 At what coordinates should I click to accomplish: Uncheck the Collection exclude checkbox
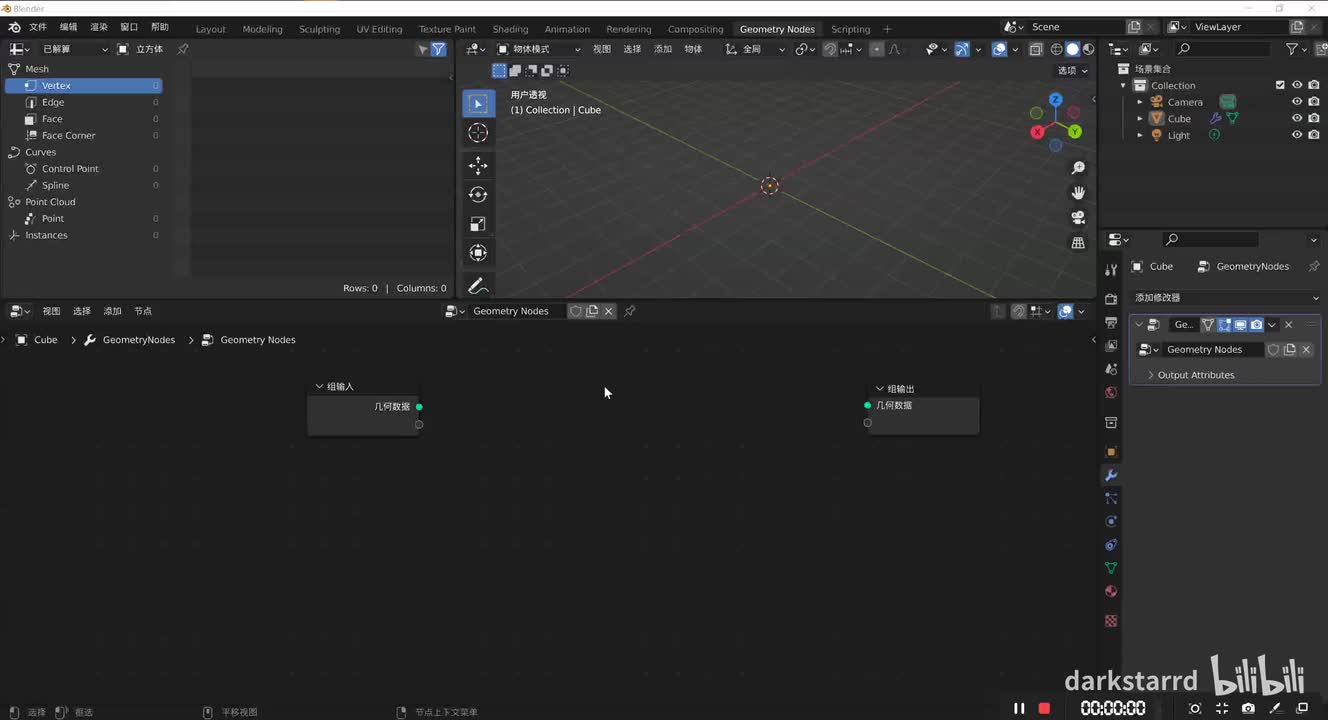1280,85
